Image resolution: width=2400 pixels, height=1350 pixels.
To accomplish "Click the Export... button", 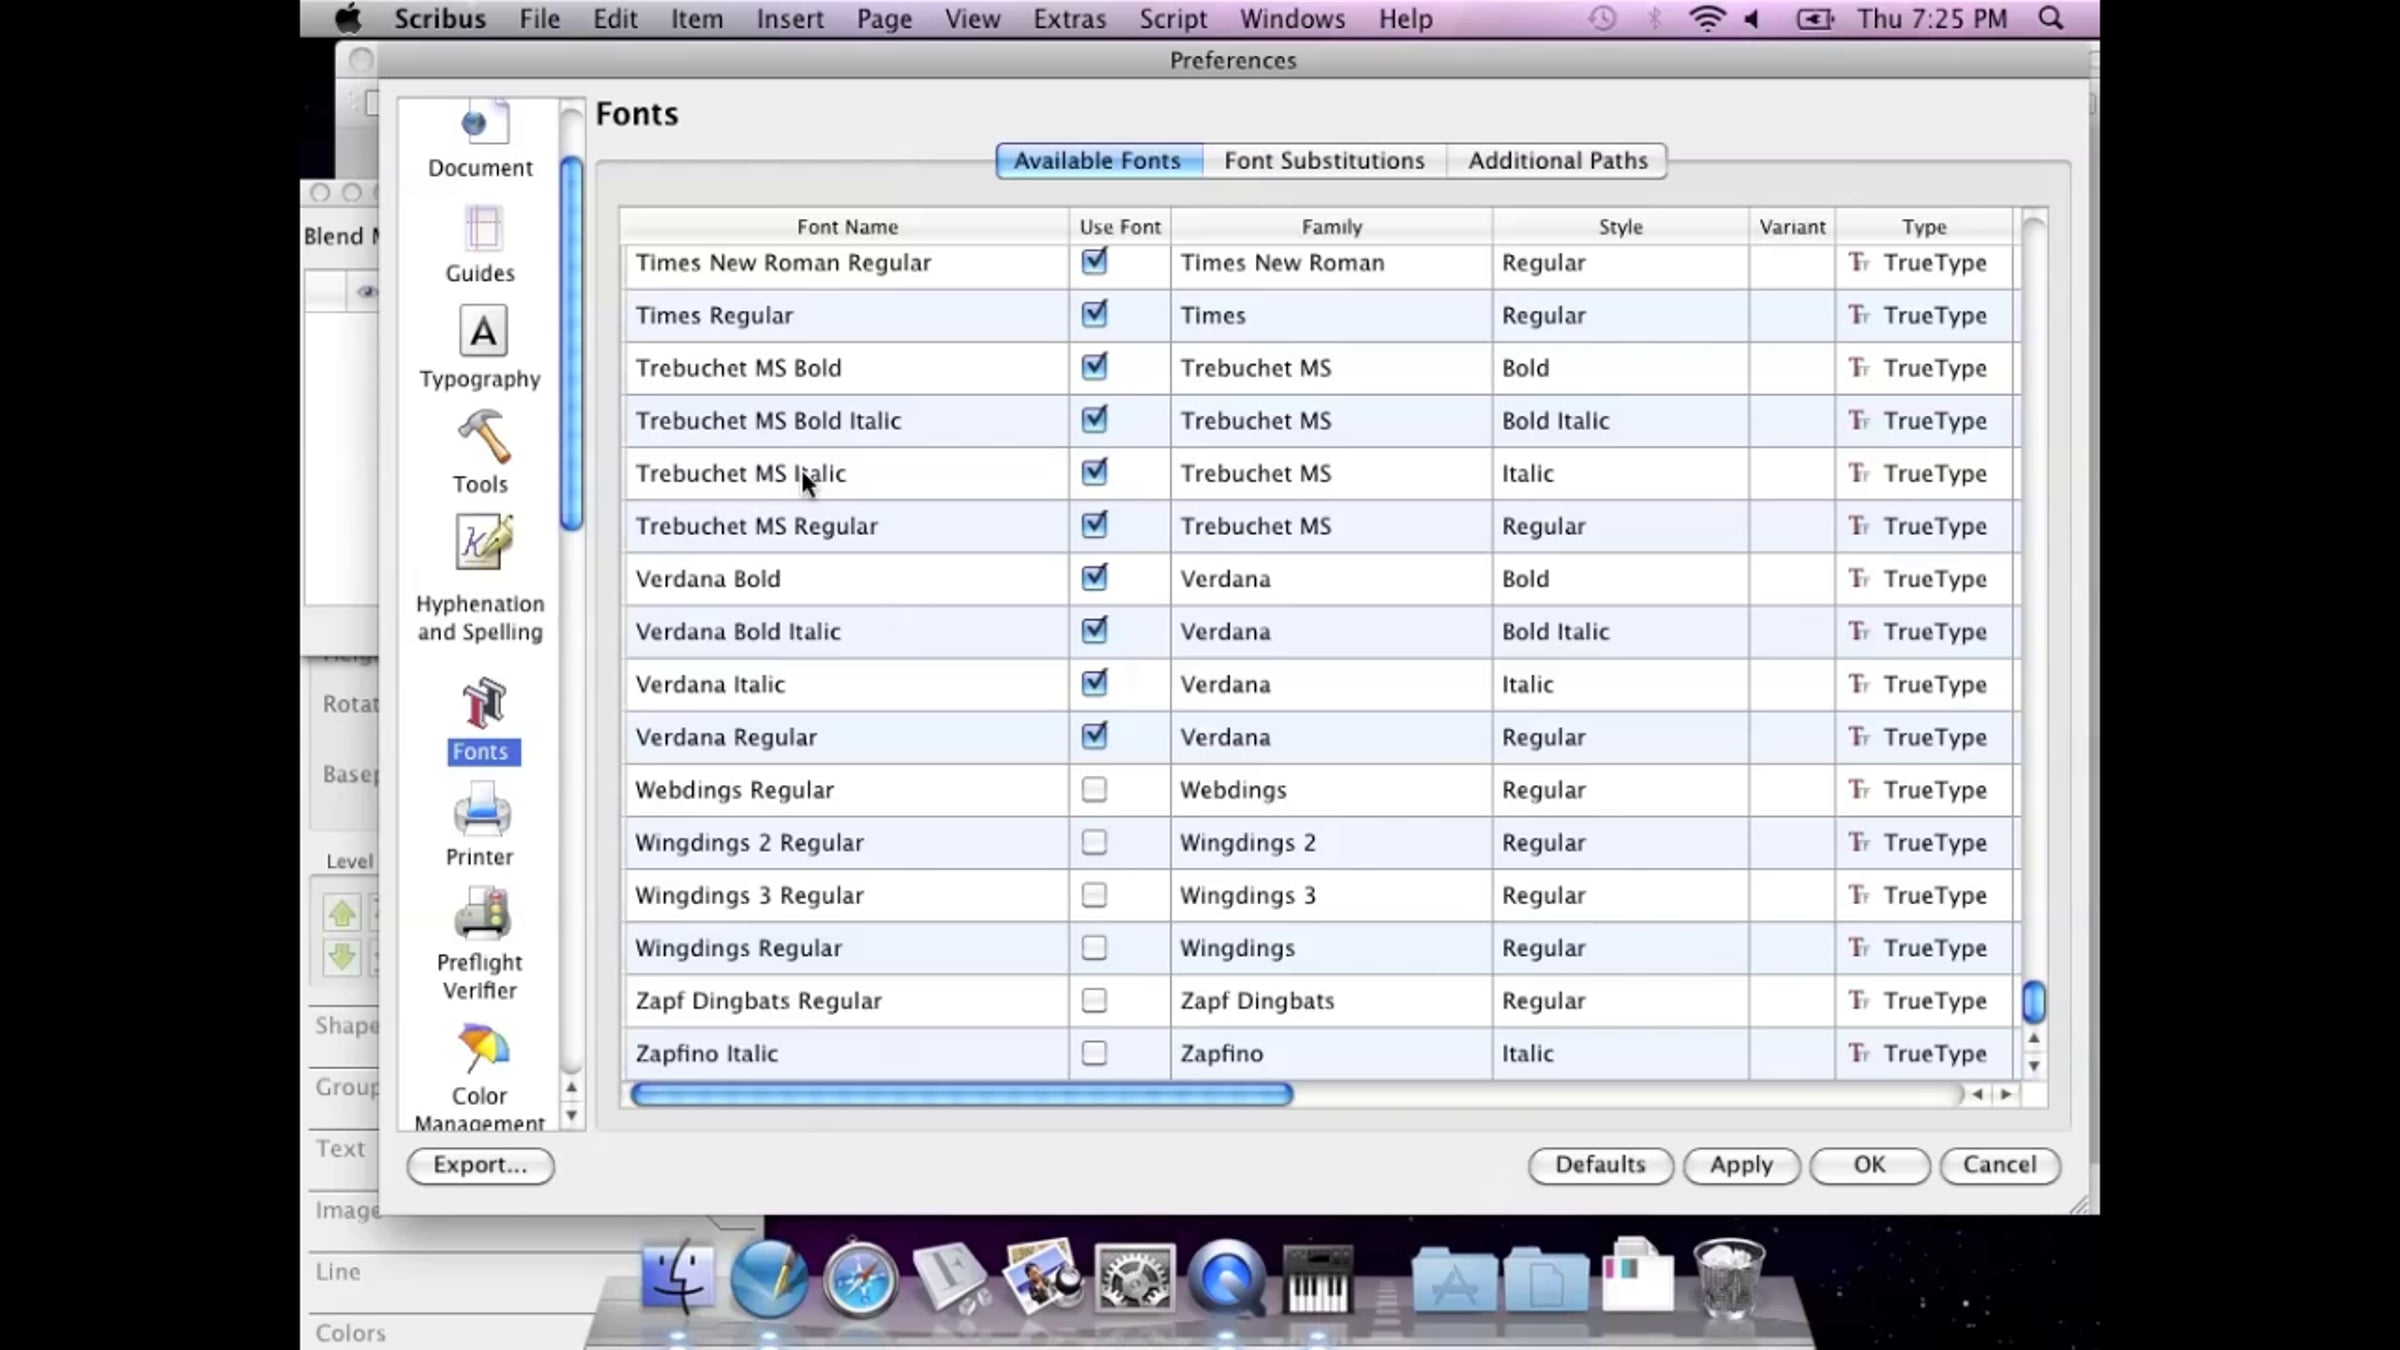I will 480,1165.
